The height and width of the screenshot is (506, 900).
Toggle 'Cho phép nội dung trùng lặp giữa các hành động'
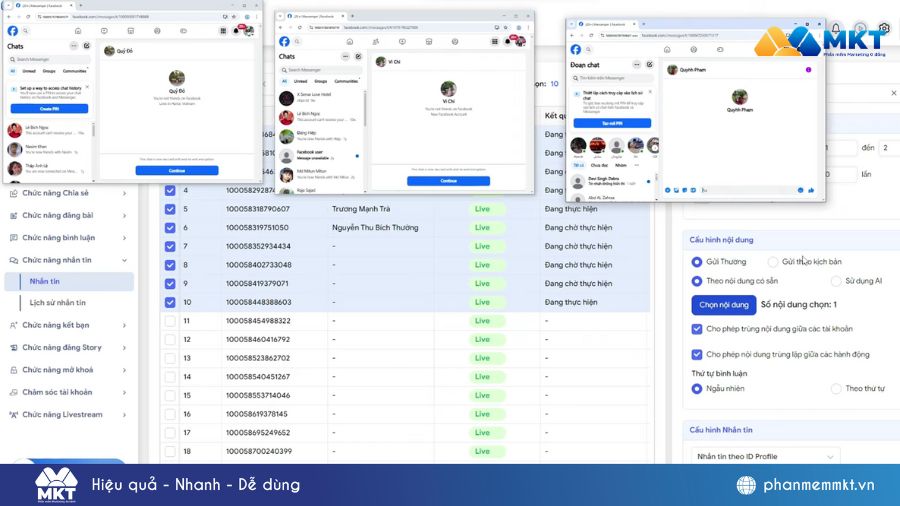tap(697, 355)
